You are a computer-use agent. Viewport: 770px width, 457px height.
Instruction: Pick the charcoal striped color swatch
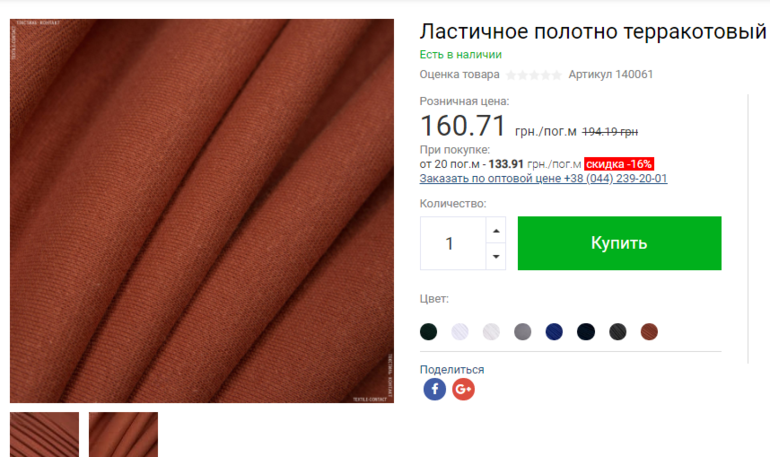click(x=618, y=332)
